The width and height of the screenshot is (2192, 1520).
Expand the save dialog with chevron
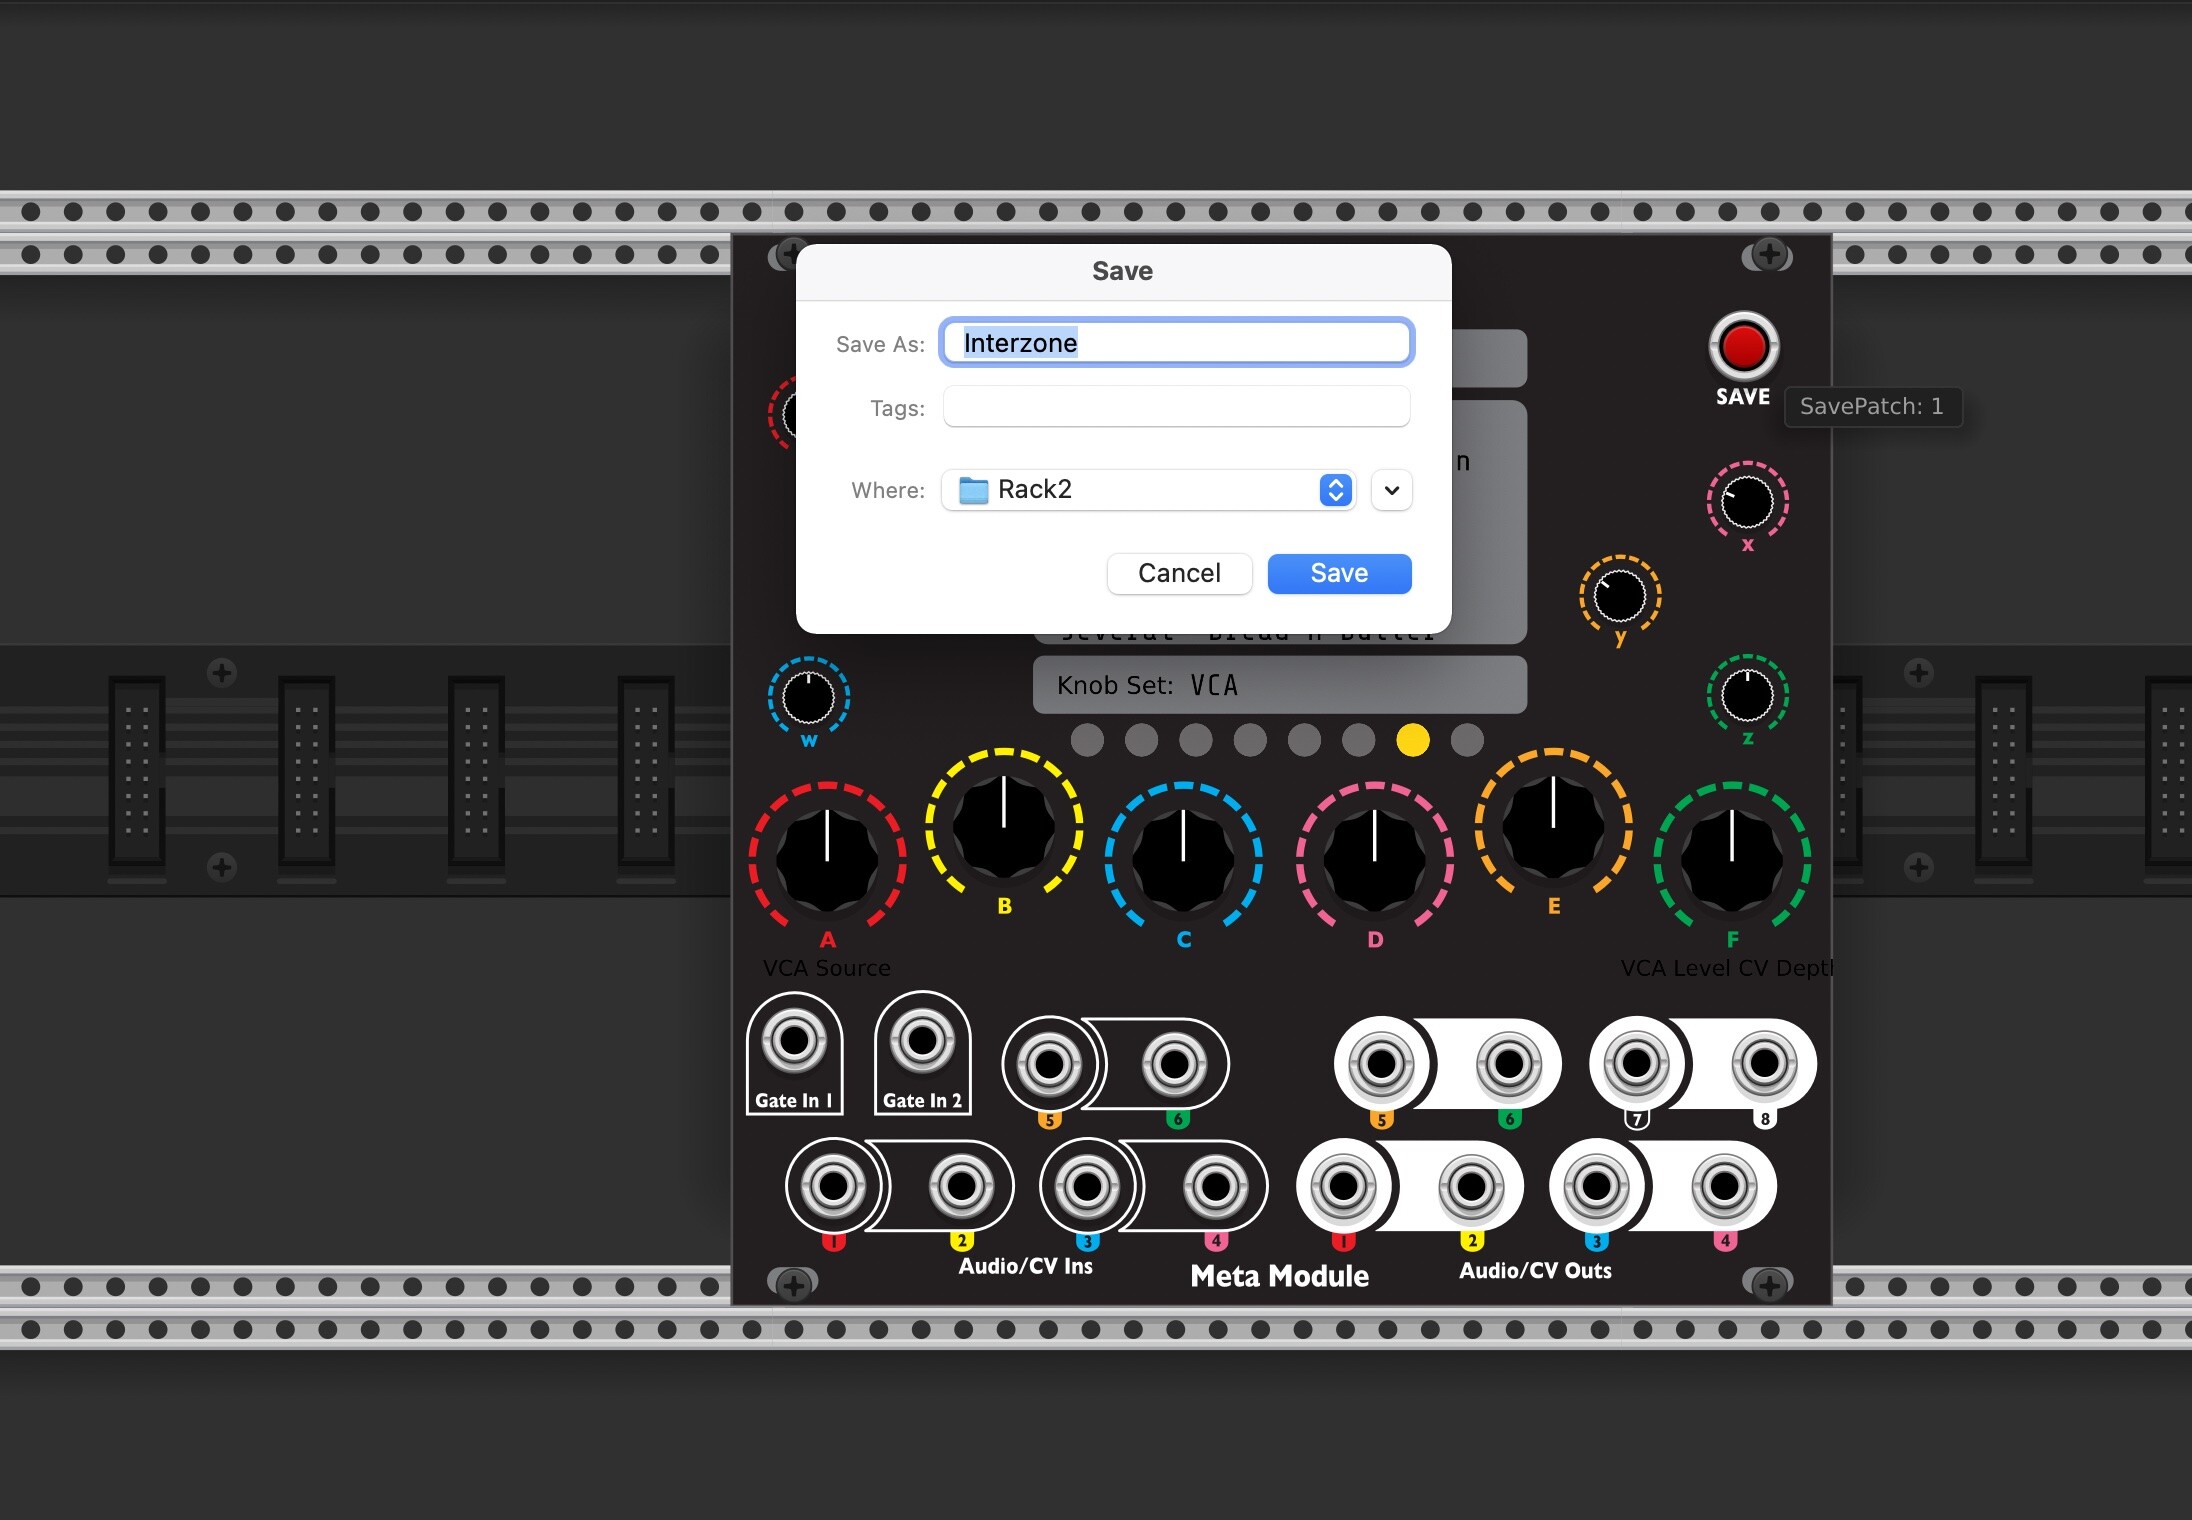tap(1391, 490)
